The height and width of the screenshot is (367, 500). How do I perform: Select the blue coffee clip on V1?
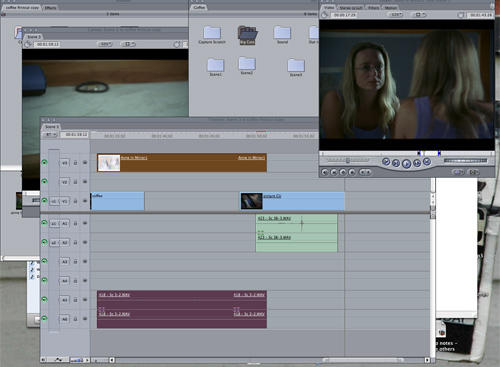click(x=117, y=201)
